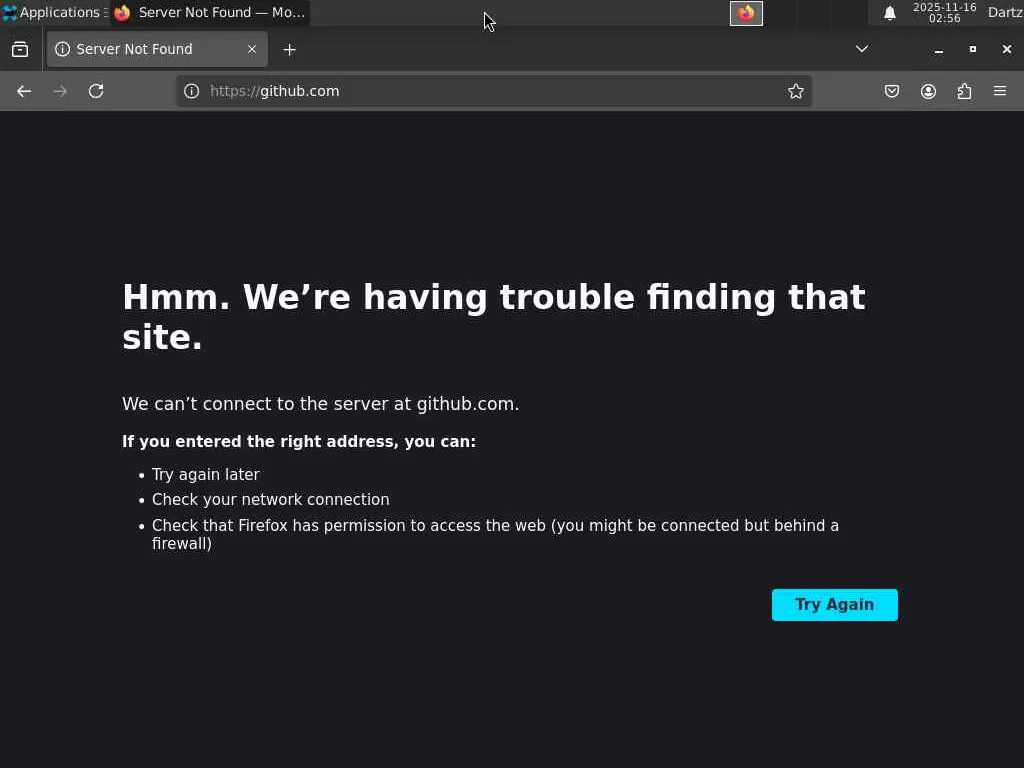Focus the github.com address bar
1024x768 pixels.
[x=494, y=91]
